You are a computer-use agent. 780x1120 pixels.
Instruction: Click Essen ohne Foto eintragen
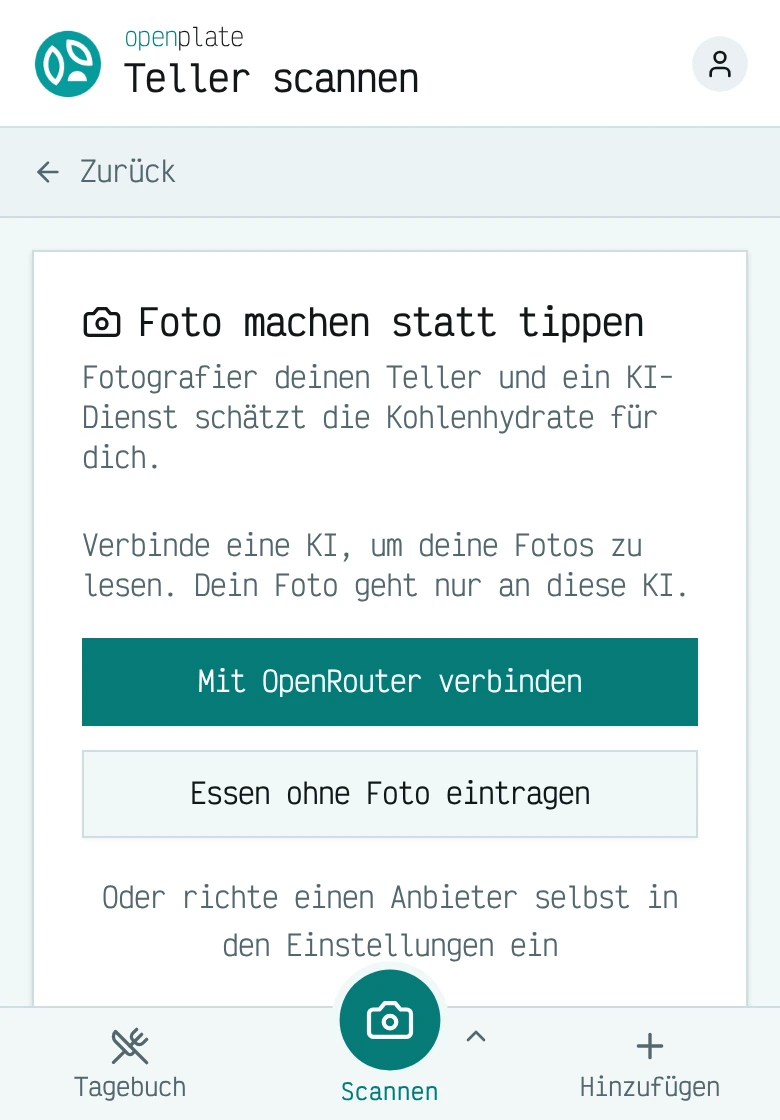390,794
